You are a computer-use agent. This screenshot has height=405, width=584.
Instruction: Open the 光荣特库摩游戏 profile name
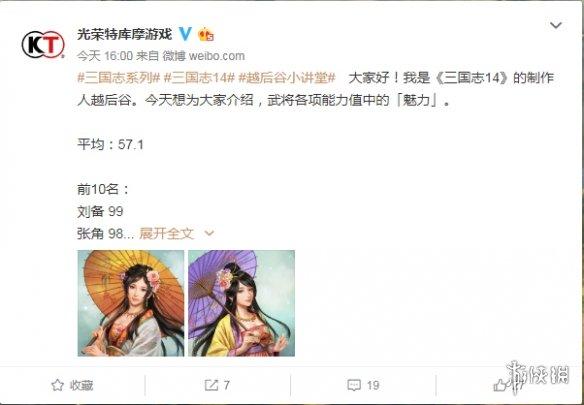124,34
